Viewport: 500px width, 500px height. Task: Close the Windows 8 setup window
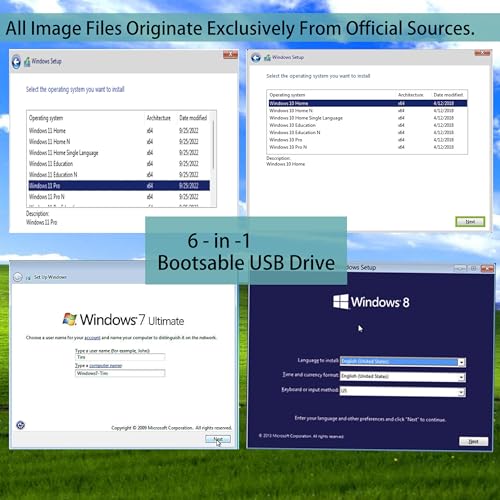point(487,268)
